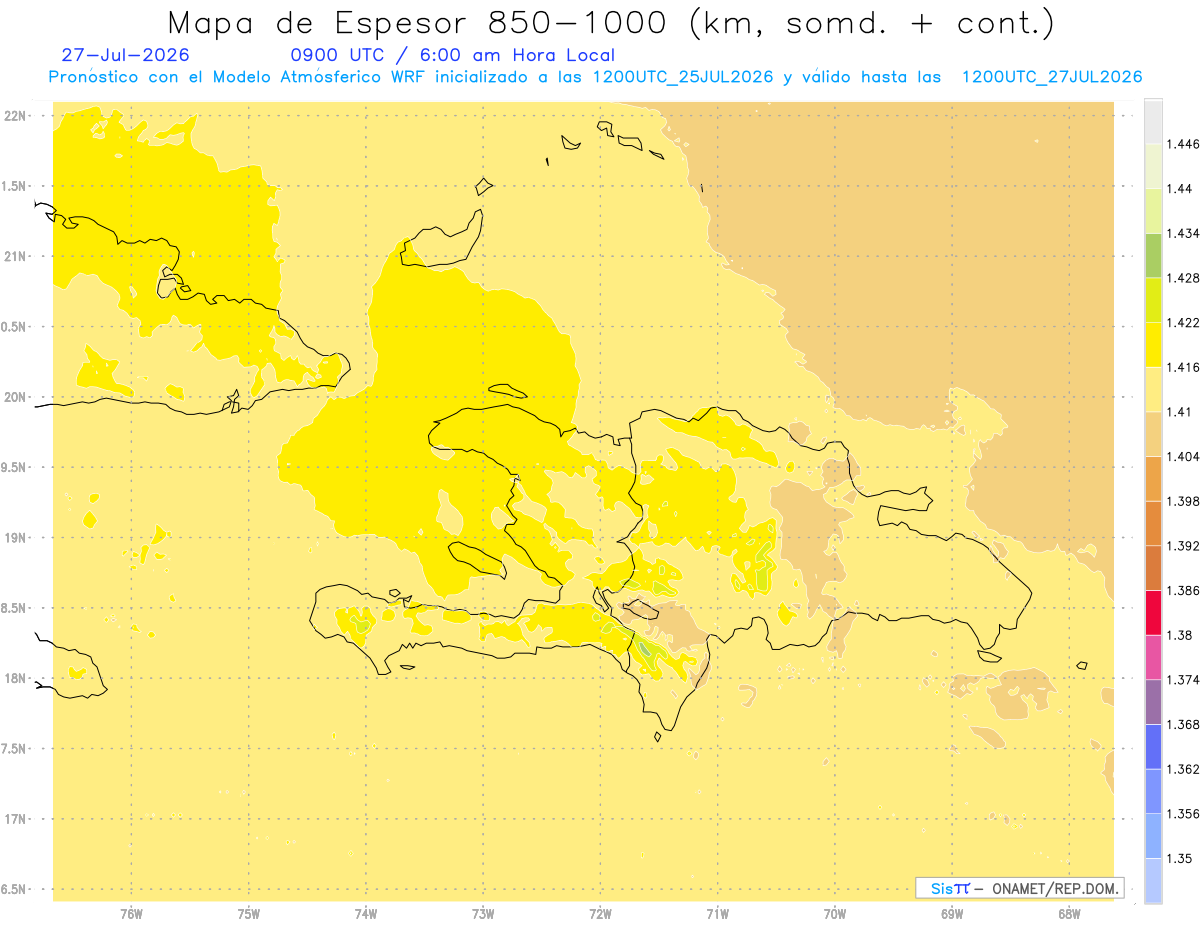Click the legend value '1.434'
Image resolution: width=1200 pixels, height=927 pixels.
[x=1183, y=233]
